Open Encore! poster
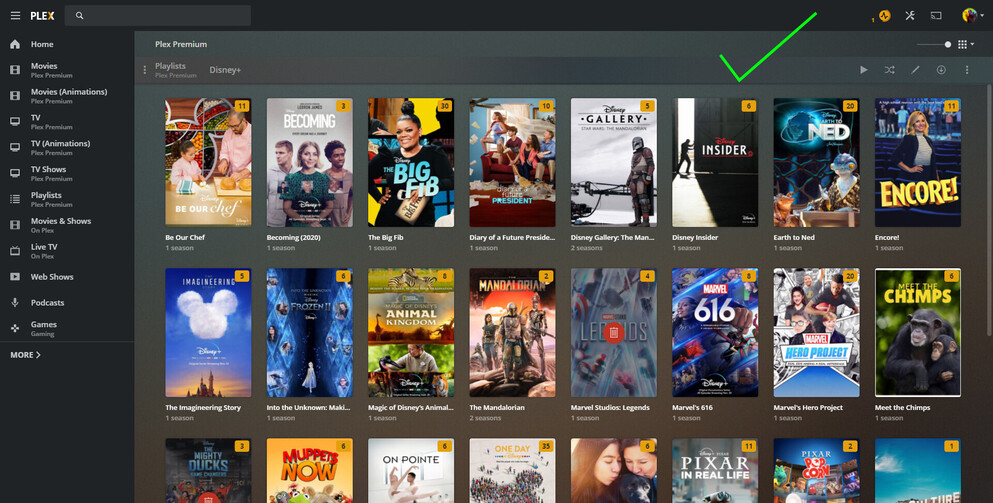The image size is (993, 503). [918, 162]
